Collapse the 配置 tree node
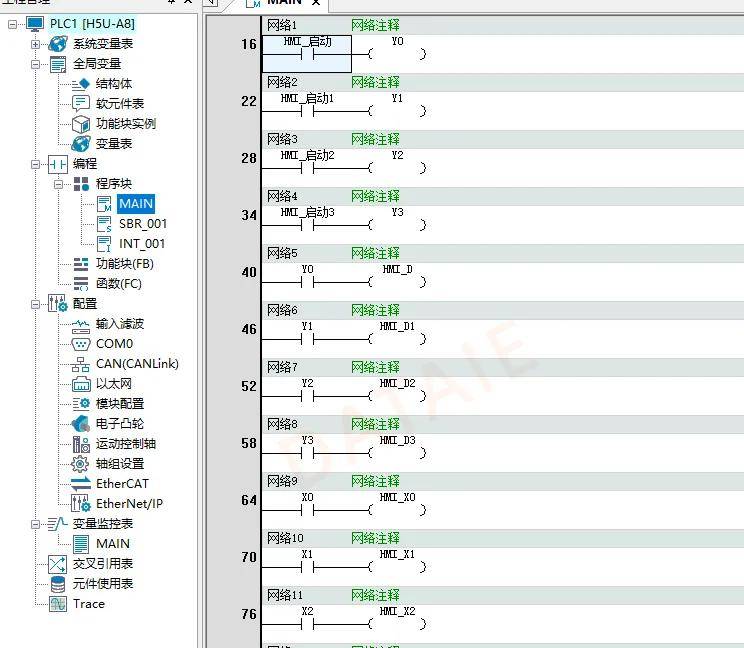 coord(36,304)
